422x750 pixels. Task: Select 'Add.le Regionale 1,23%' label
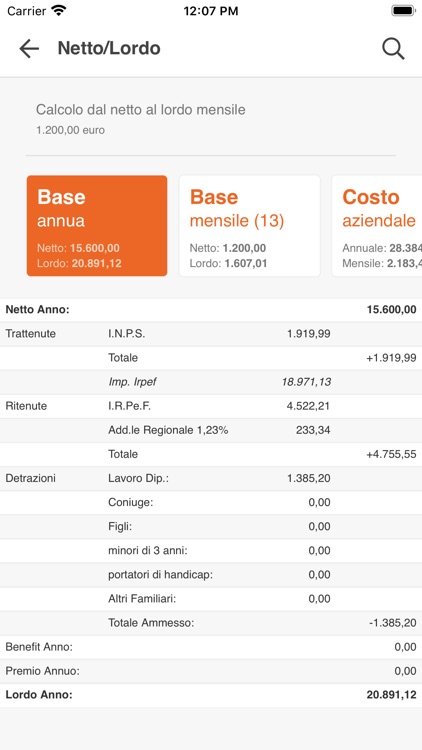point(168,430)
